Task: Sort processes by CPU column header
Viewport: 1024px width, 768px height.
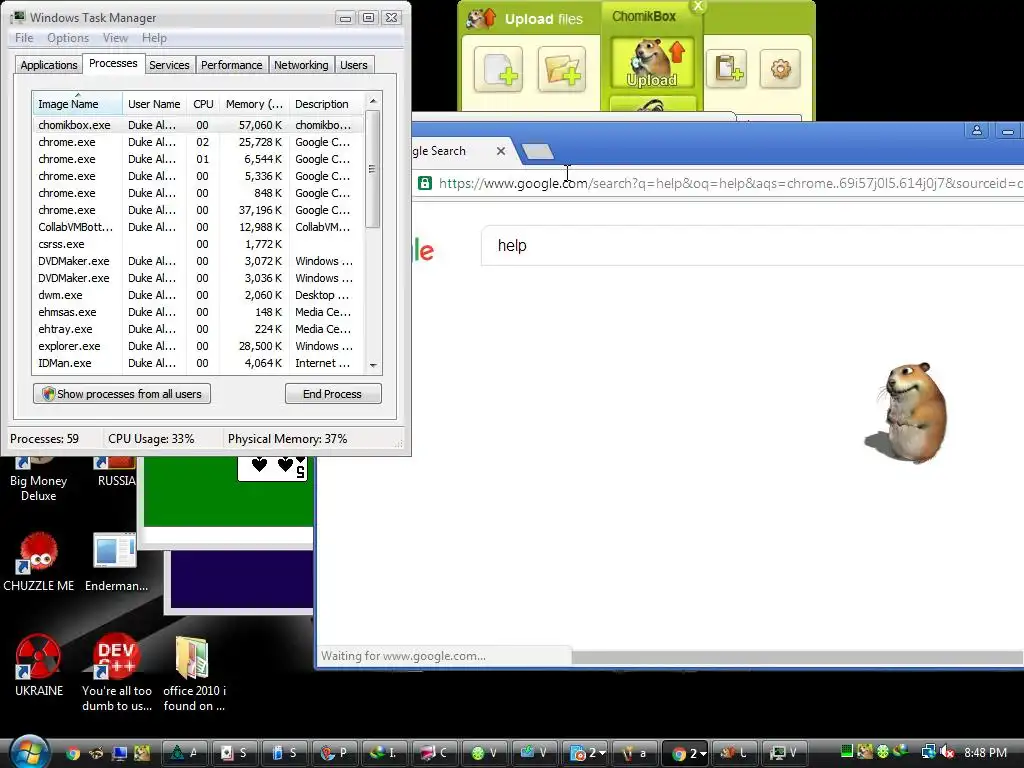Action: 203,104
